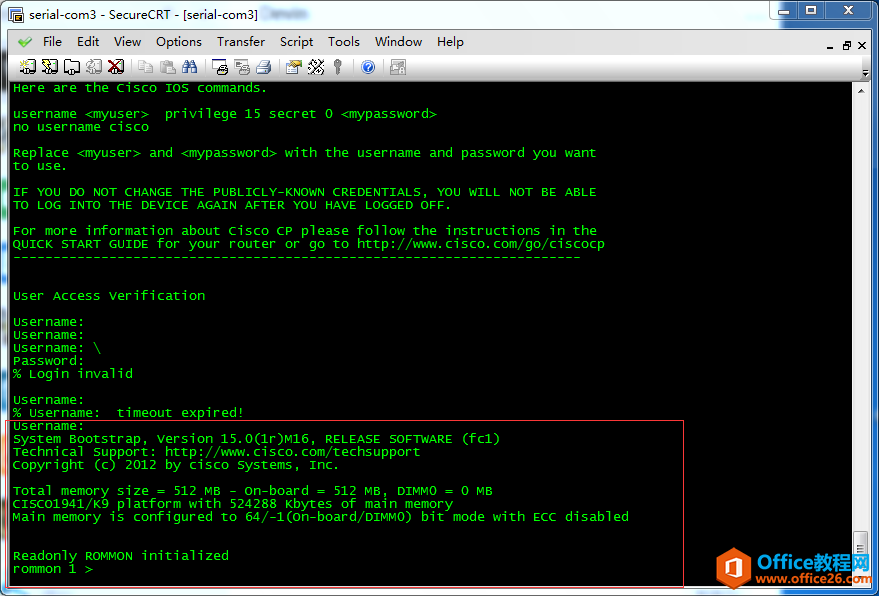Click the 'Total memory size = 512 MB' line
Screen dimensions: 879x596
click(x=252, y=491)
